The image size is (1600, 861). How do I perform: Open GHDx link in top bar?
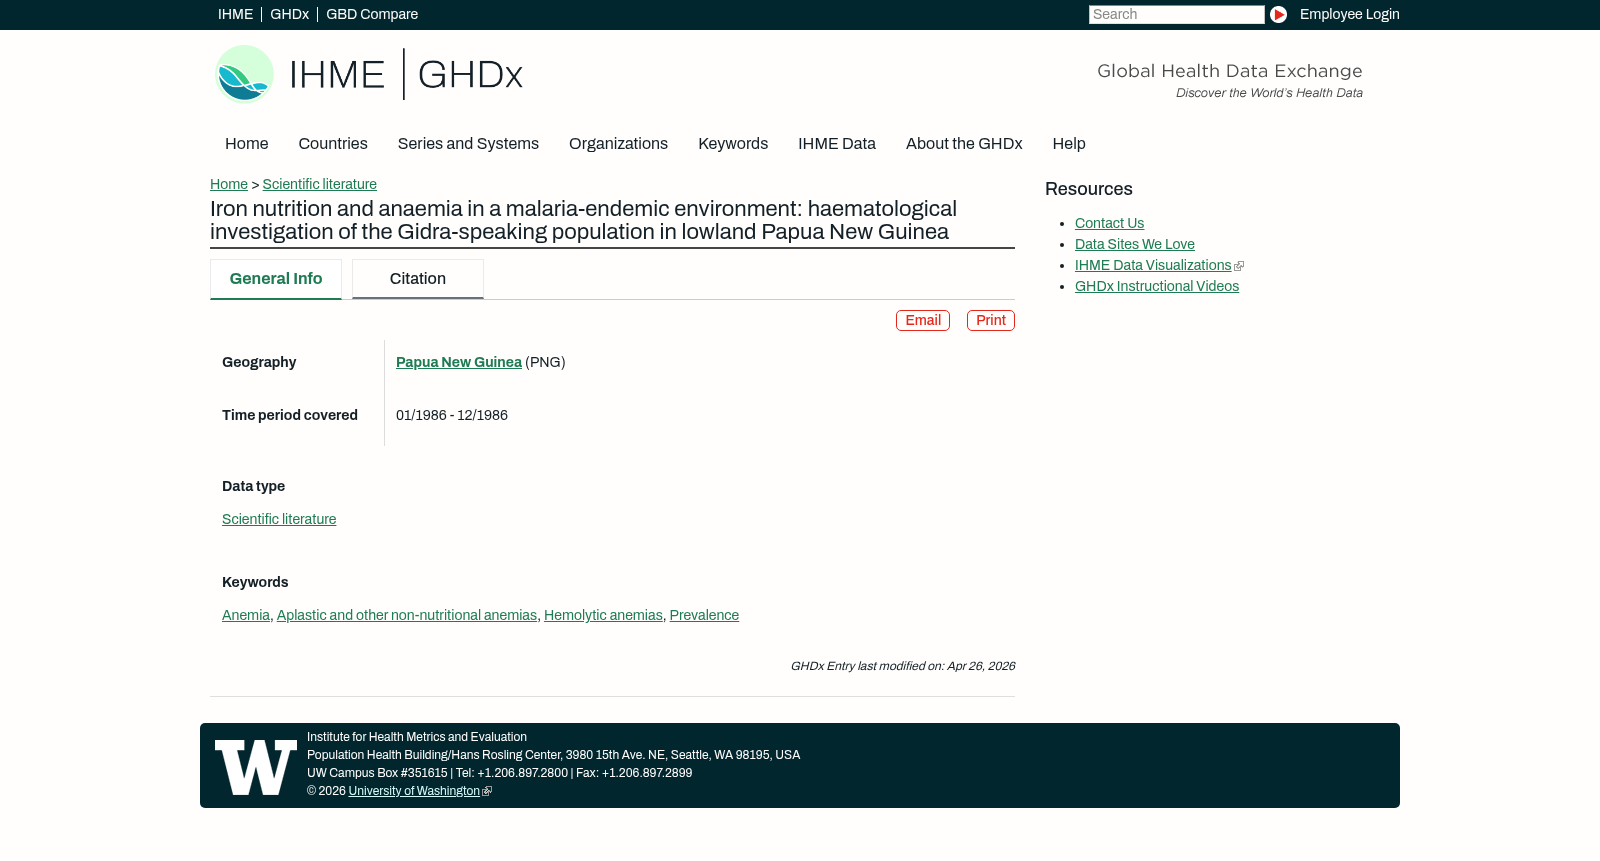[x=289, y=14]
